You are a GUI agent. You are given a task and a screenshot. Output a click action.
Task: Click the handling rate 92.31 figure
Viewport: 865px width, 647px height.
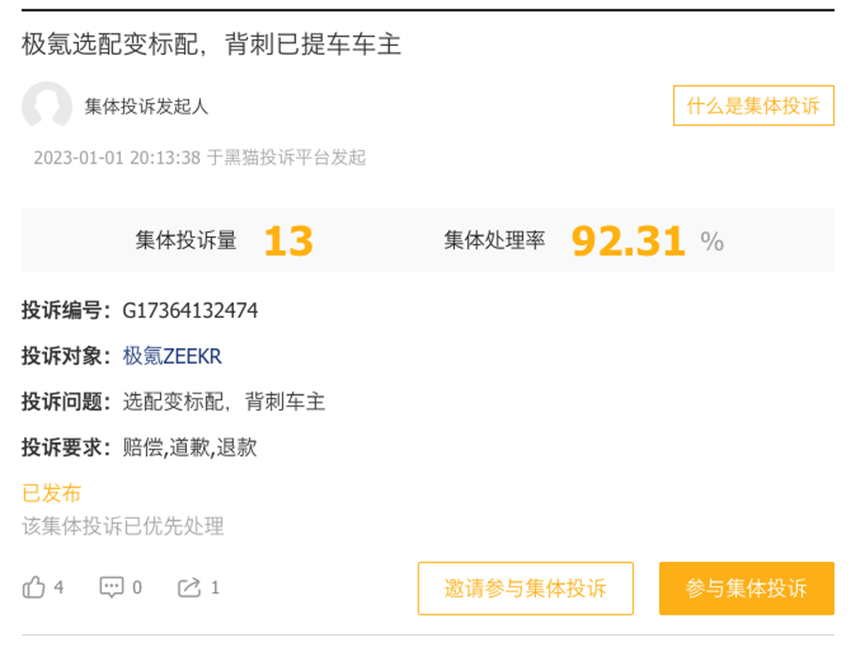[628, 242]
